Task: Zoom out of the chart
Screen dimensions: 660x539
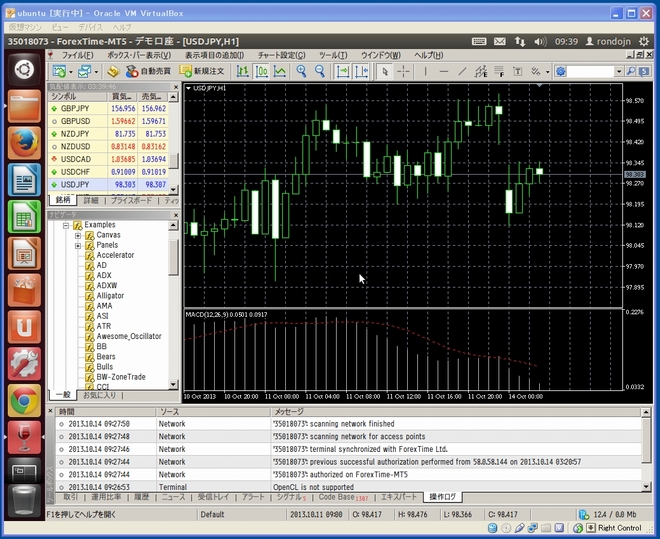Action: (319, 72)
